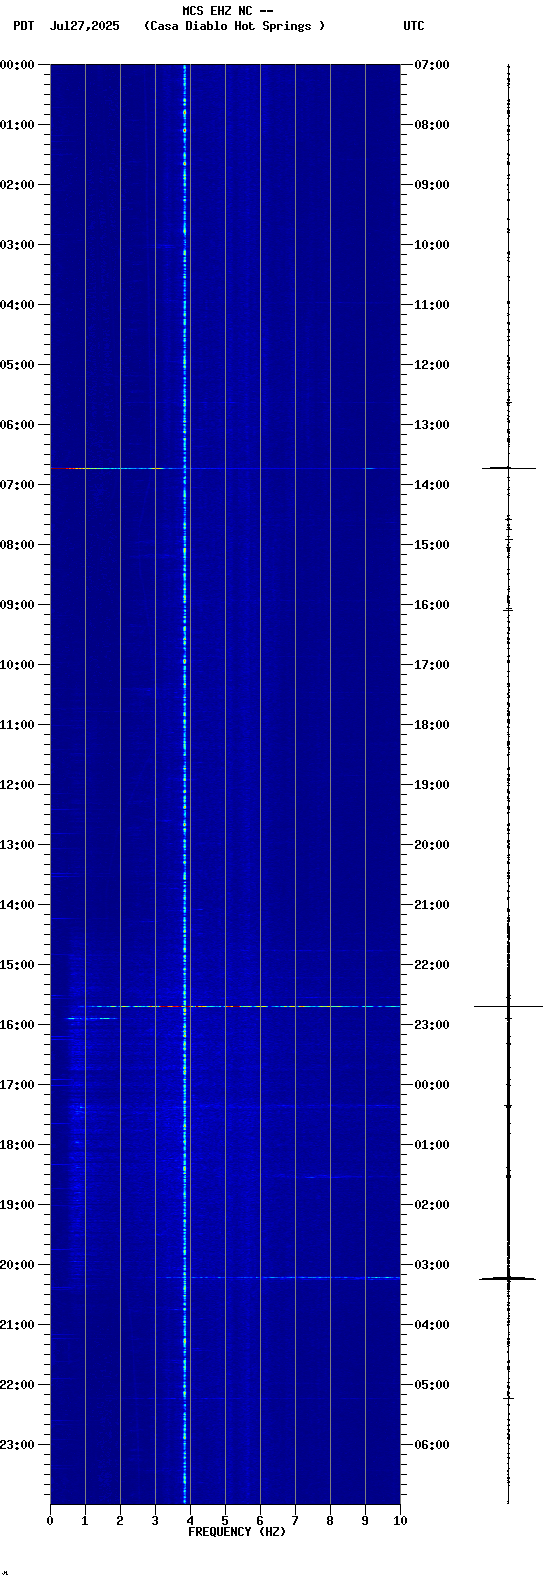Click the FREQUENCY (HZ) axis label
Image resolution: width=552 pixels, height=1584 pixels.
237,1532
